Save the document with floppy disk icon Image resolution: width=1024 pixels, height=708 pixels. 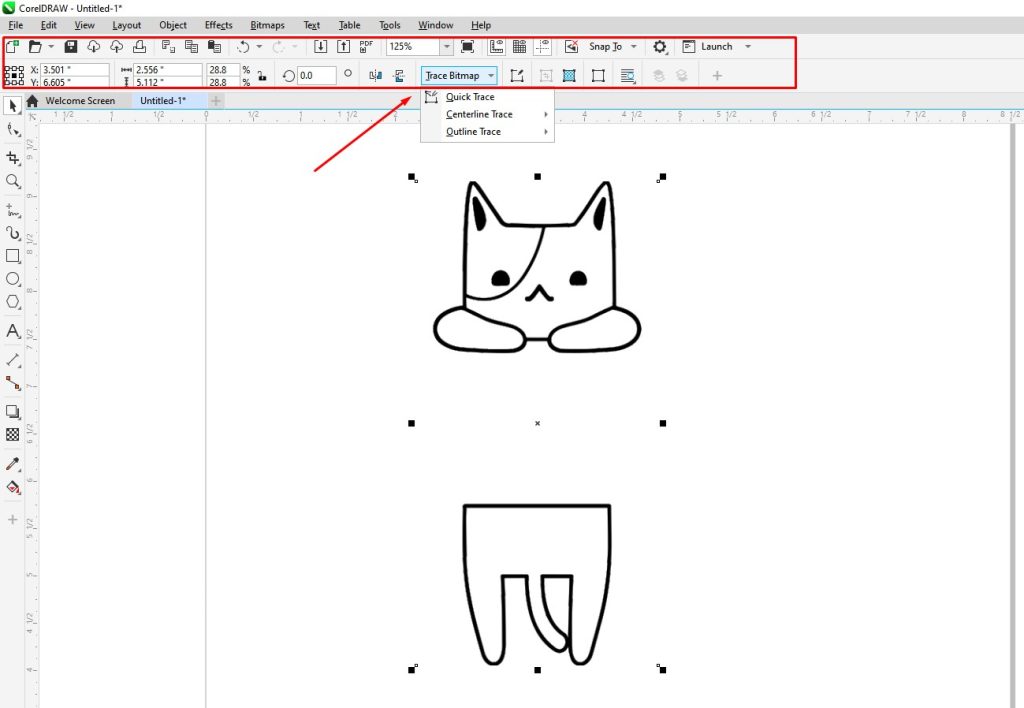coord(71,46)
